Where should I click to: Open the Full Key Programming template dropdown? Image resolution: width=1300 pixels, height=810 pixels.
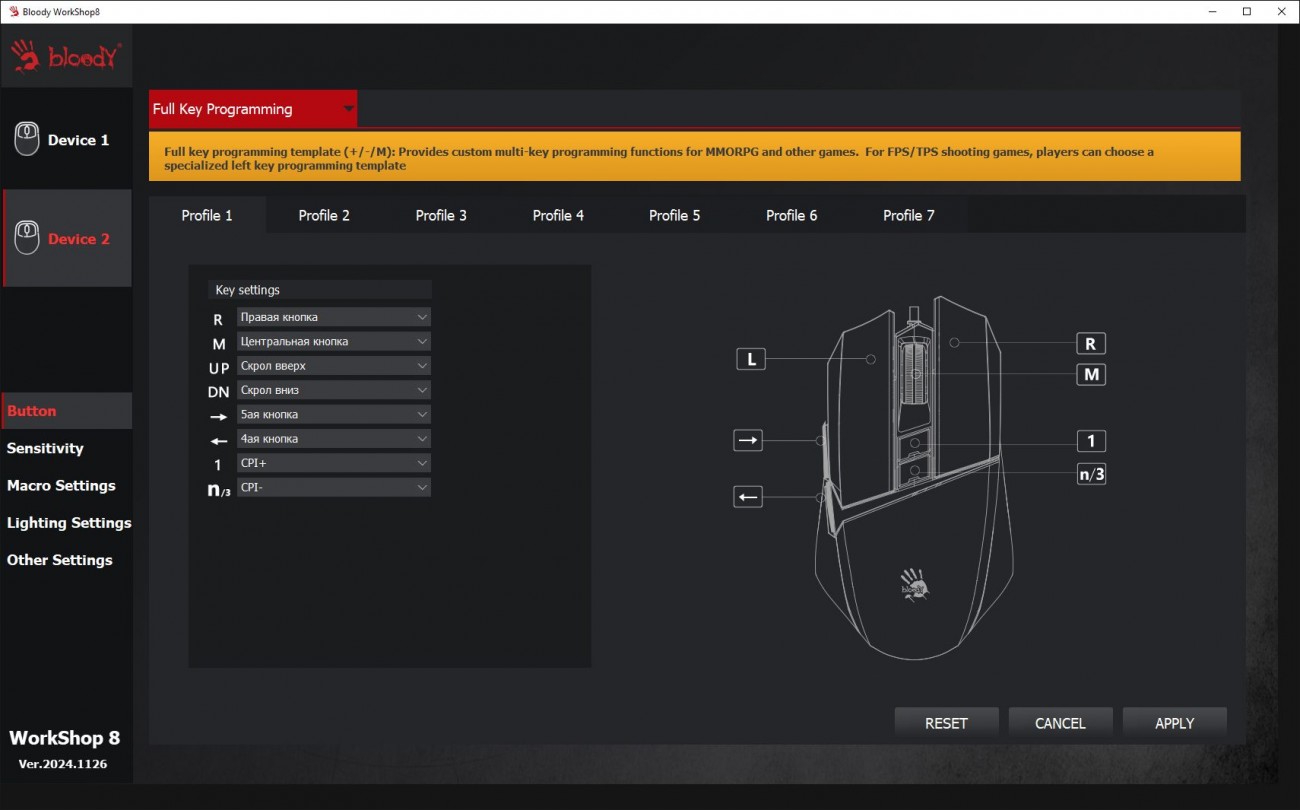tap(253, 109)
